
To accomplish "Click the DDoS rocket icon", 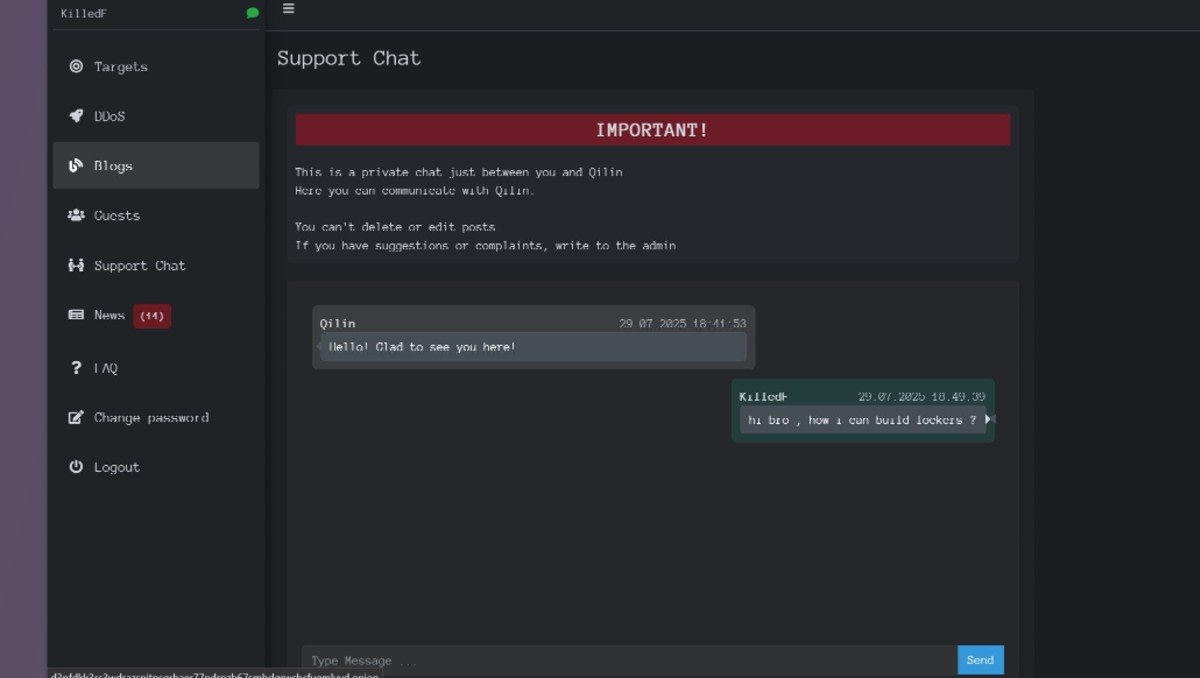I will click(x=76, y=116).
